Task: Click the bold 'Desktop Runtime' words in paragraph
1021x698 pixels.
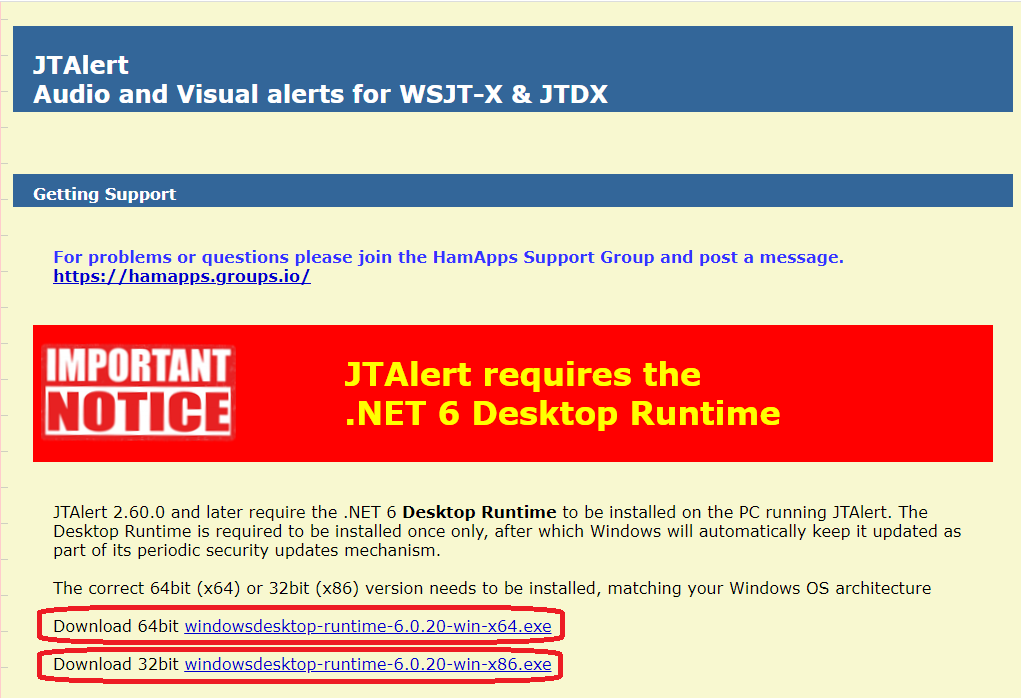Action: pyautogui.click(x=479, y=512)
